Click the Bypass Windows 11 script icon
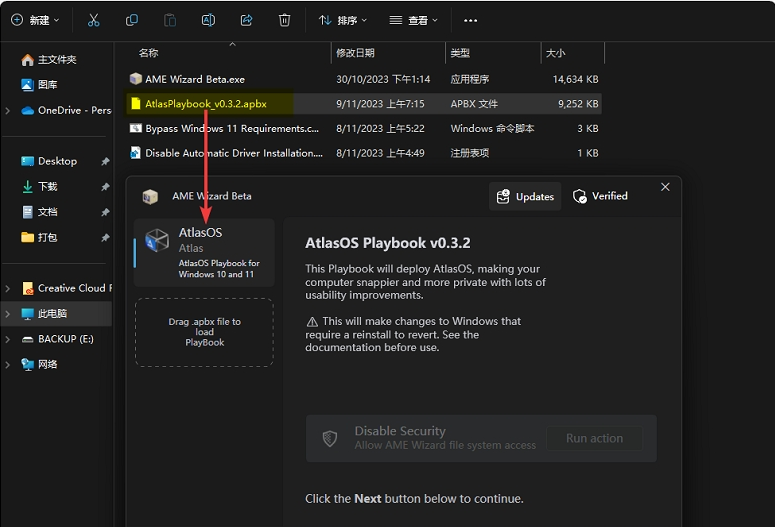The image size is (775, 527). point(135,128)
